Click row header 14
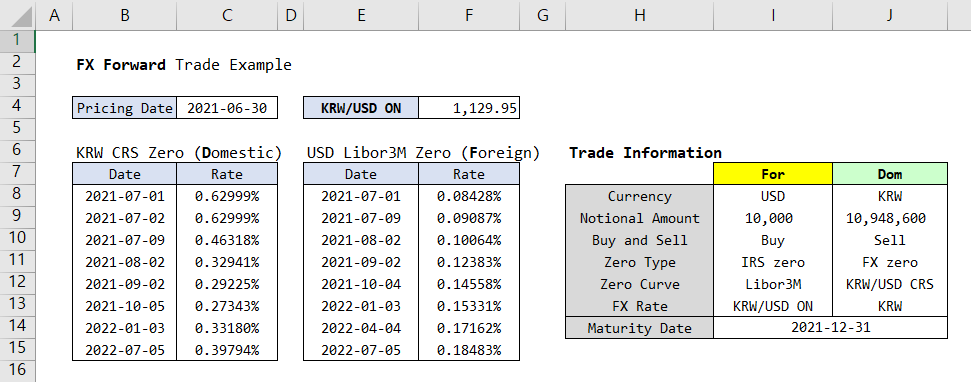 [17, 328]
